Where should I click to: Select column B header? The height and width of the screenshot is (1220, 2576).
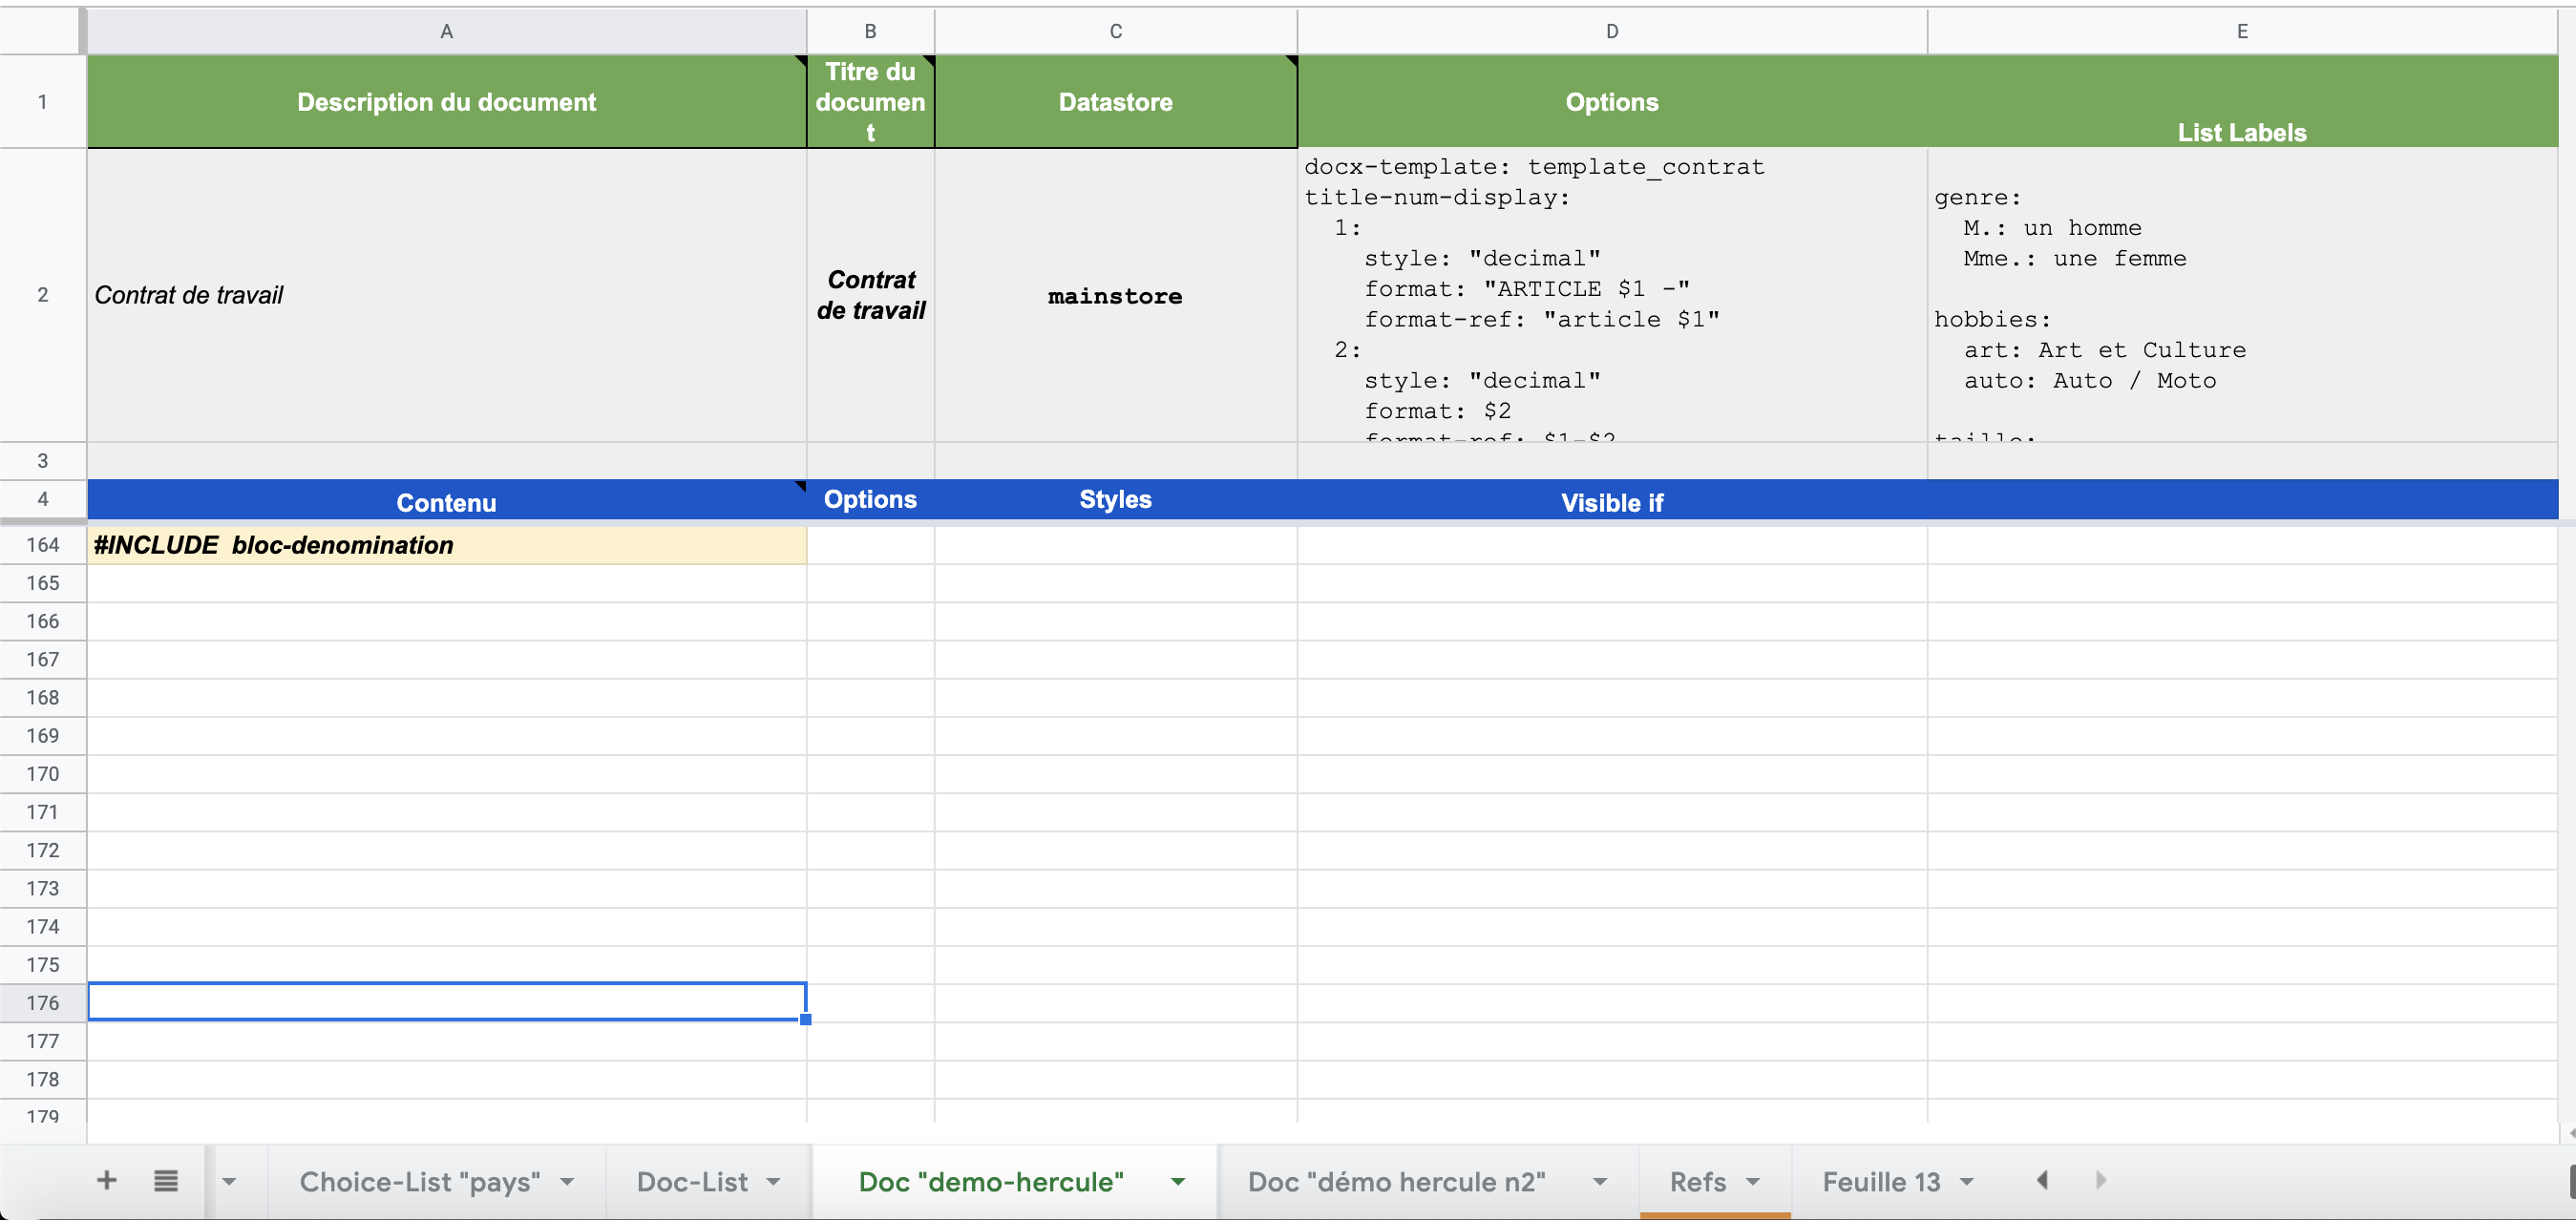click(870, 31)
